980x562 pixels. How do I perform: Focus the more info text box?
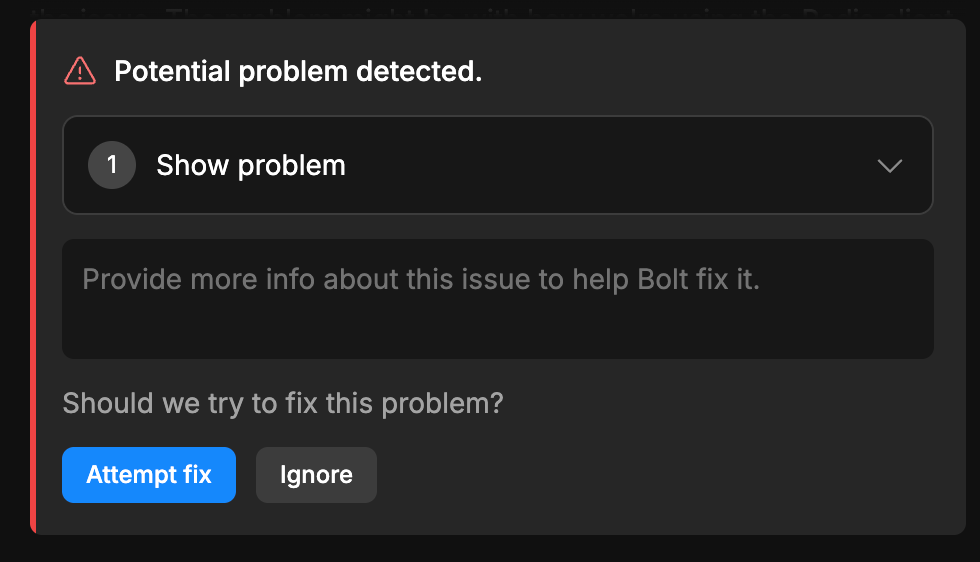pyautogui.click(x=497, y=298)
